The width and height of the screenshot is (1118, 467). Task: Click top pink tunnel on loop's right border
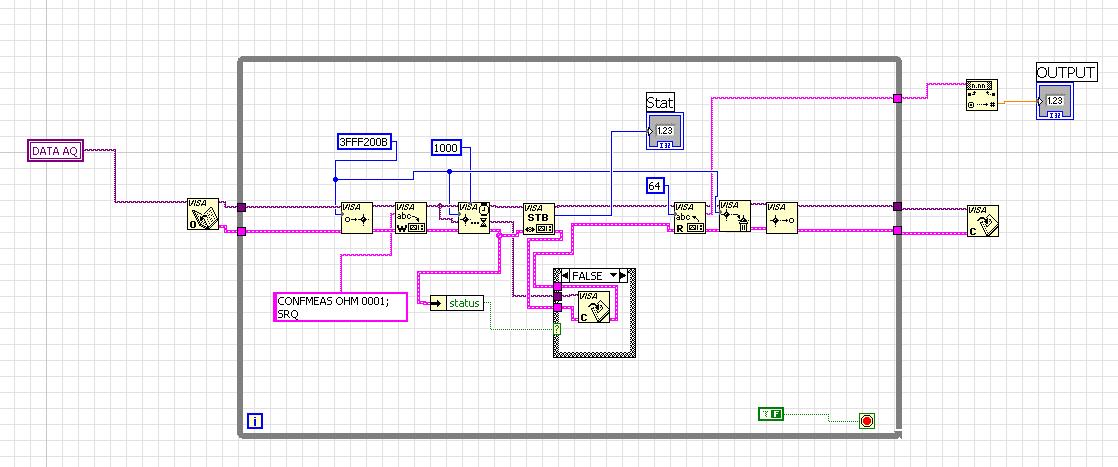(897, 98)
